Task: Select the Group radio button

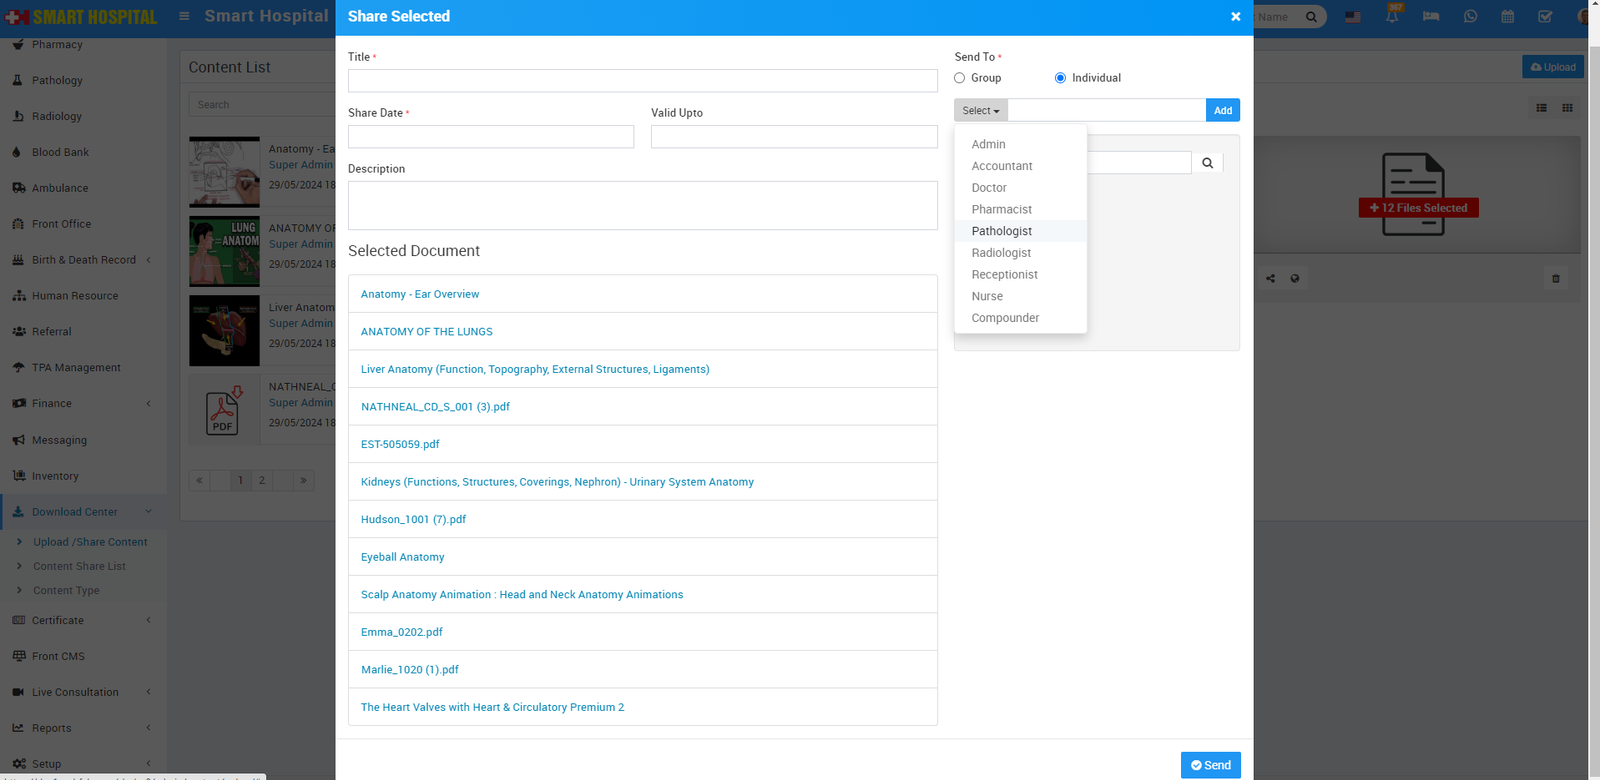Action: point(960,78)
